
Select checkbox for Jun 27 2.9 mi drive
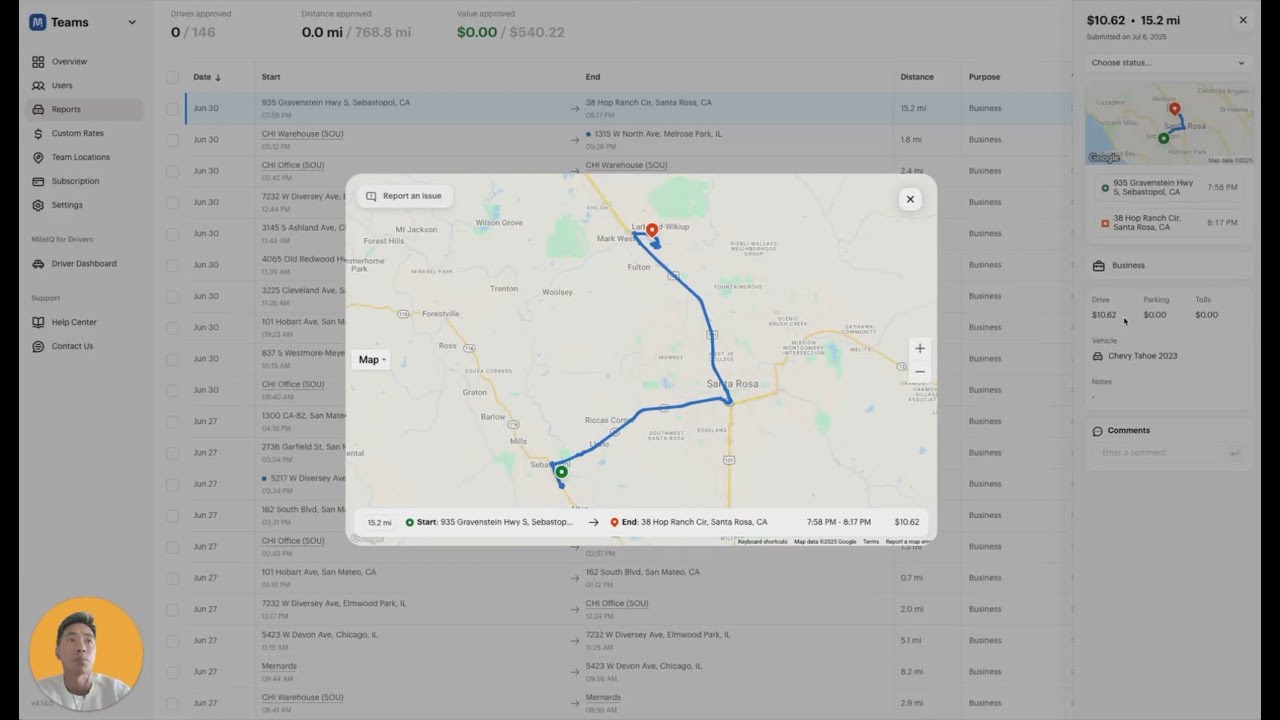[x=173, y=703]
